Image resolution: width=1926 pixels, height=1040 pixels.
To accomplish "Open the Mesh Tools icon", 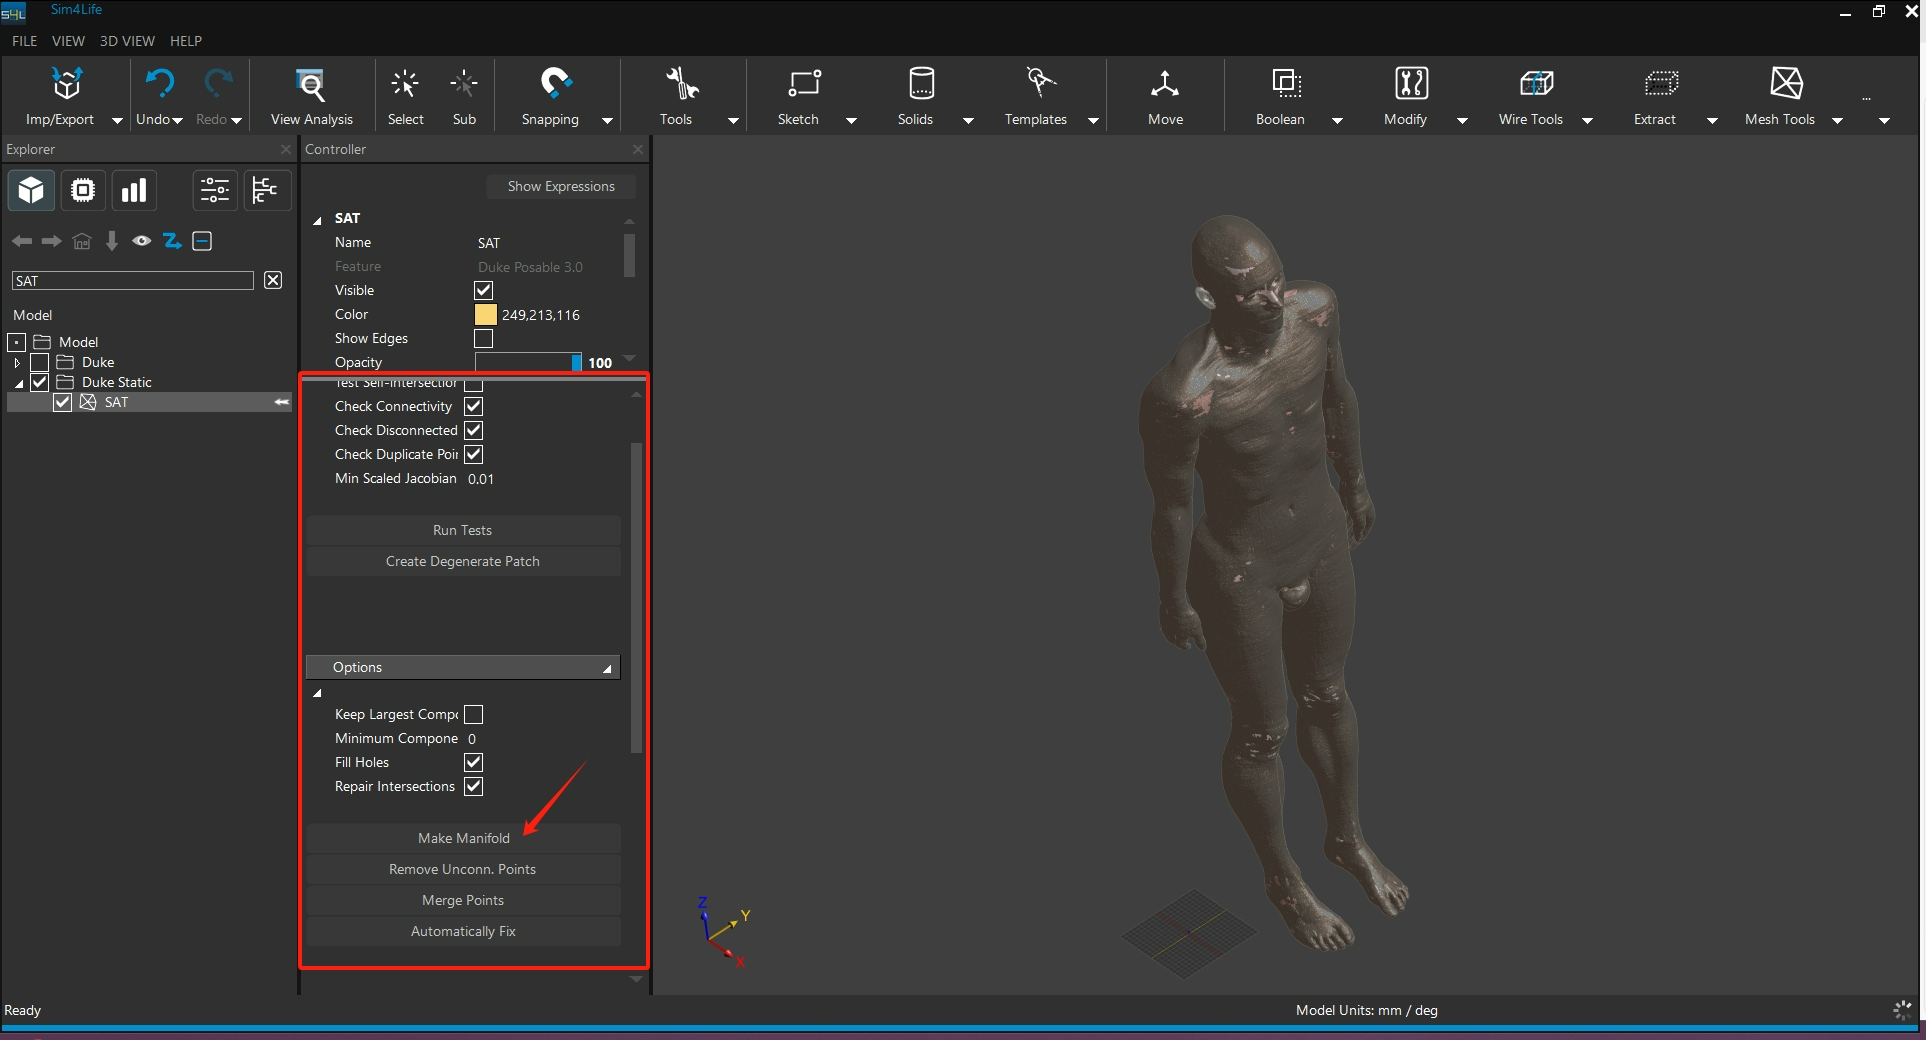I will [1785, 84].
